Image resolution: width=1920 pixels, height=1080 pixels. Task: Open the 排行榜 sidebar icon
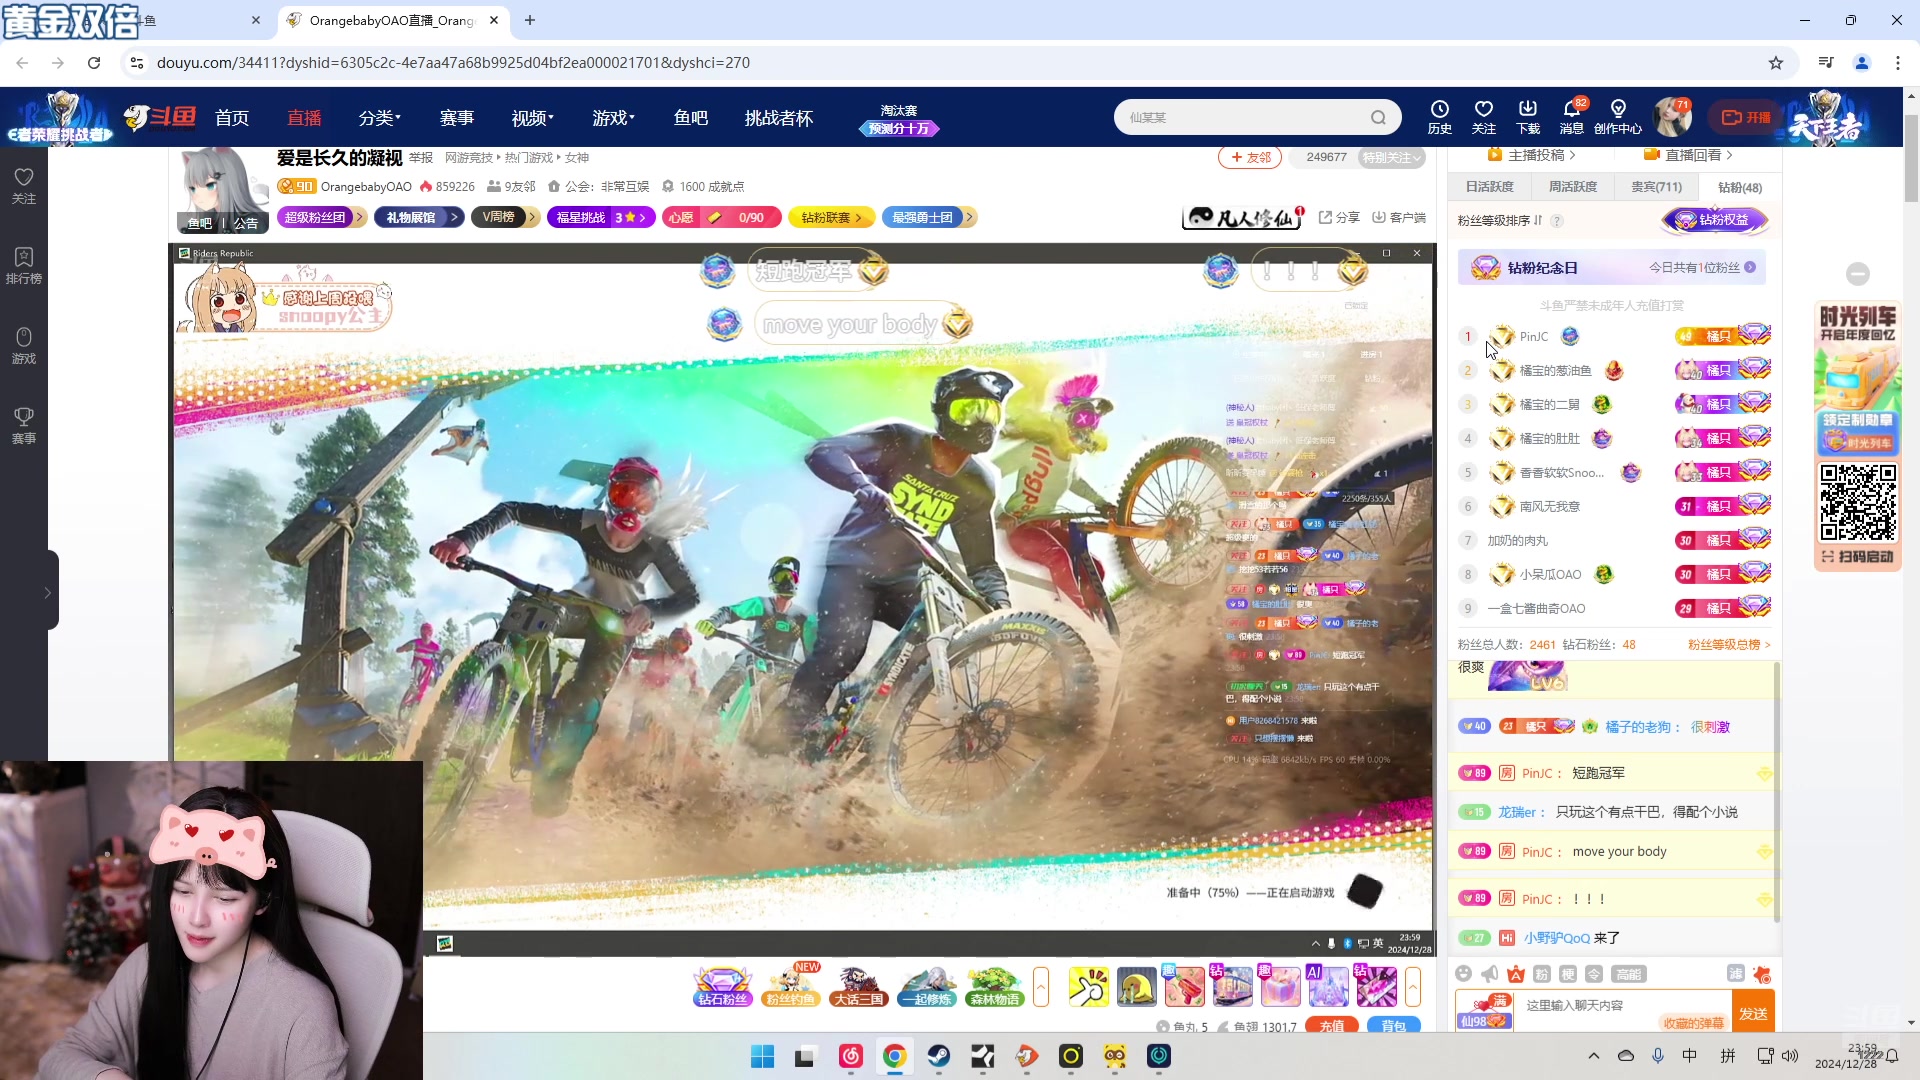pos(24,266)
